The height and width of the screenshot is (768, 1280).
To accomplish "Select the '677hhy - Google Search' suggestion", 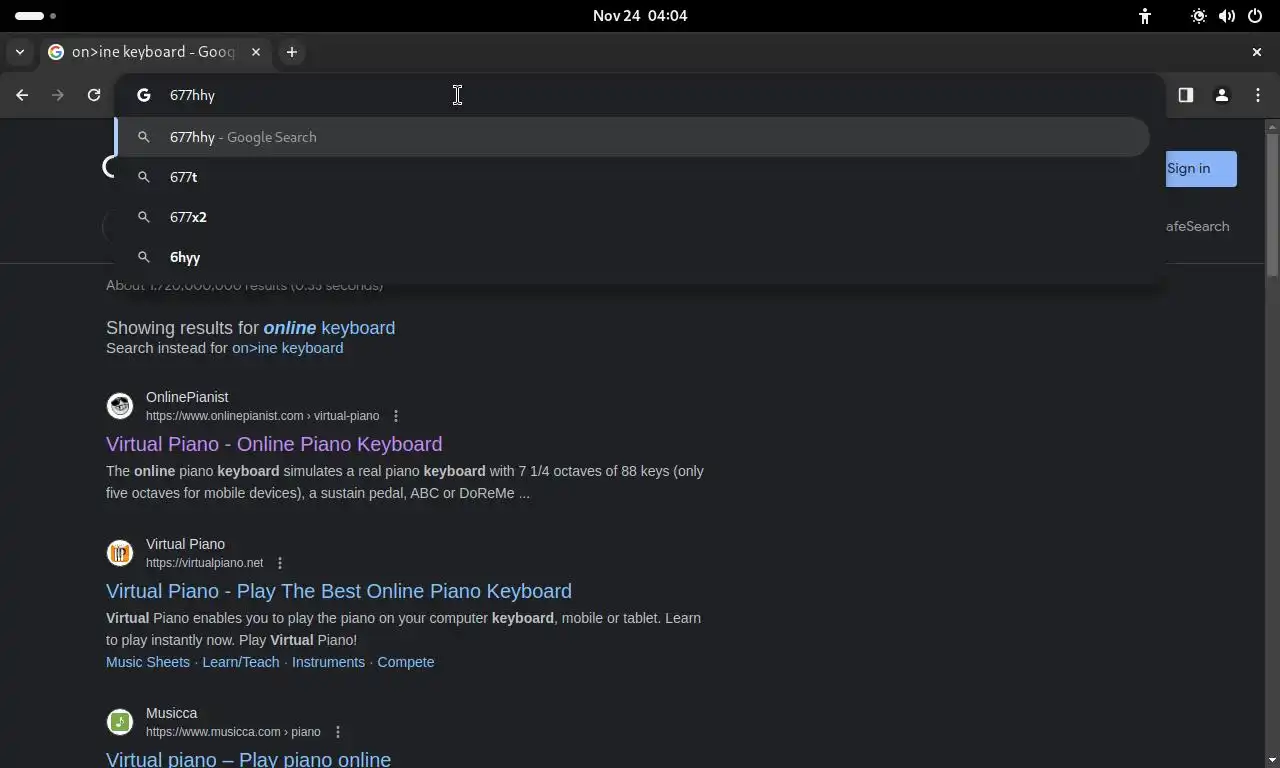I will pos(632,137).
